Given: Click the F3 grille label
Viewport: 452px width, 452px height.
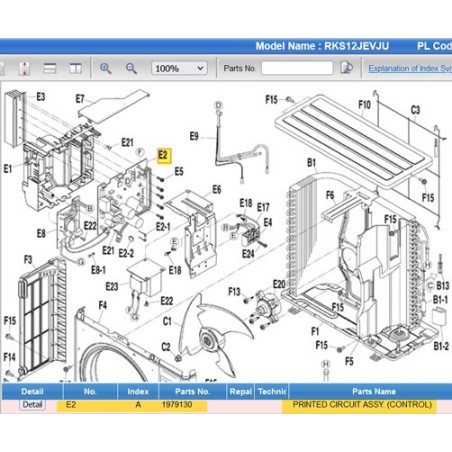Looking at the screenshot, I should click(28, 260).
